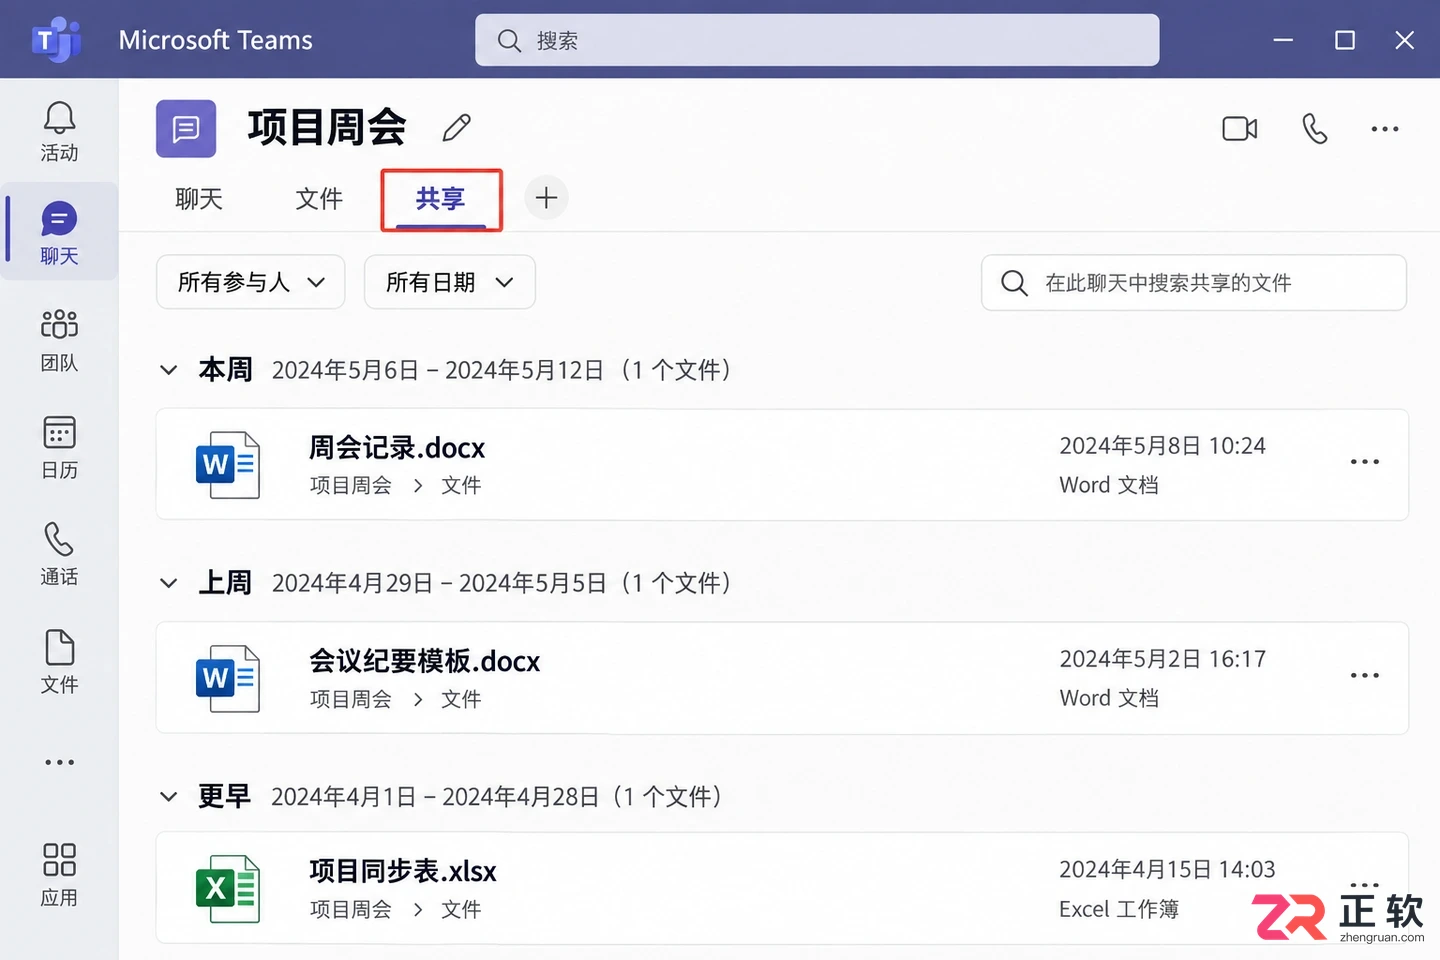Viewport: 1440px width, 960px height.
Task: Click the Word icon of 会议纪要模板.docx
Action: [228, 678]
